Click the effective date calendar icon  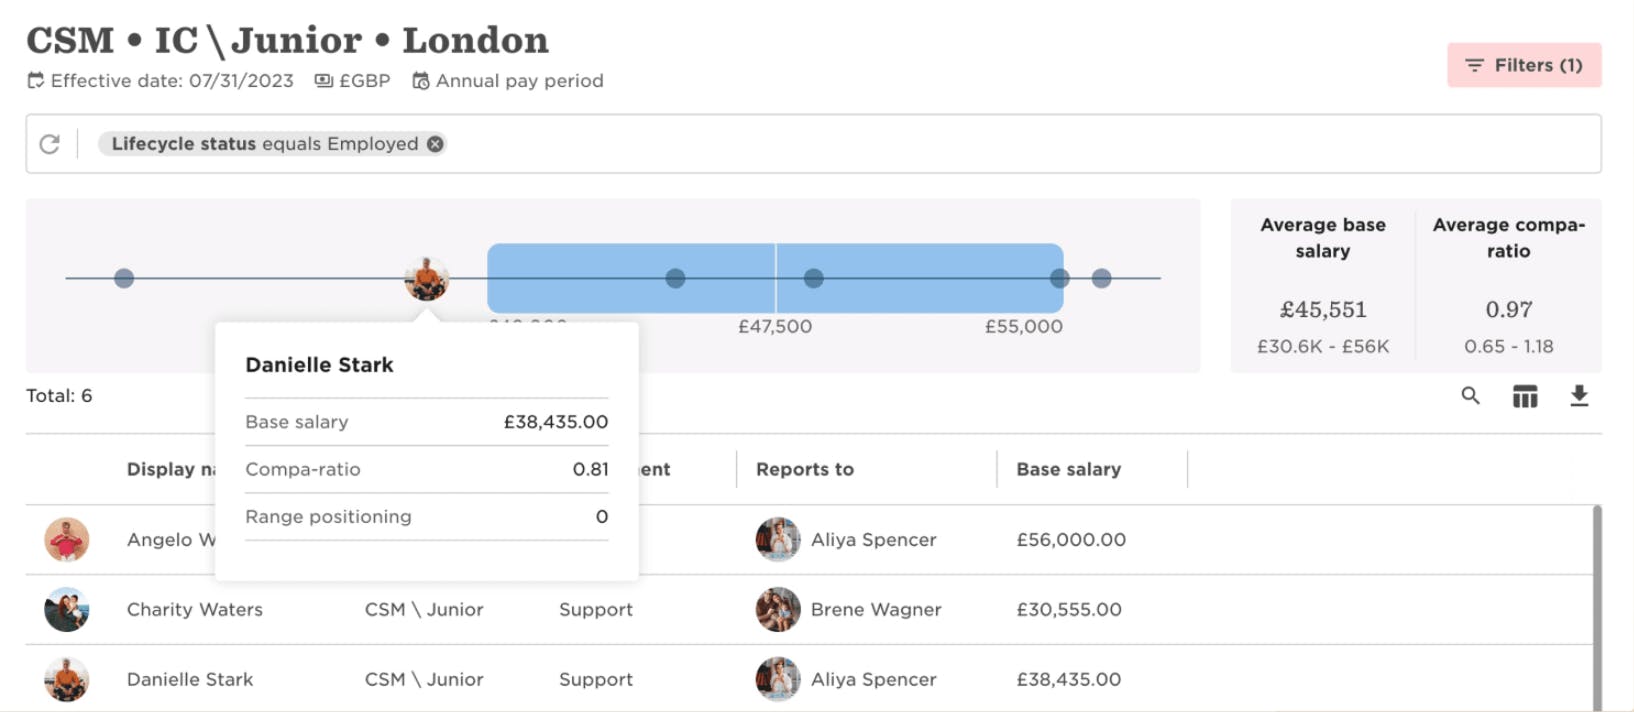coord(35,80)
